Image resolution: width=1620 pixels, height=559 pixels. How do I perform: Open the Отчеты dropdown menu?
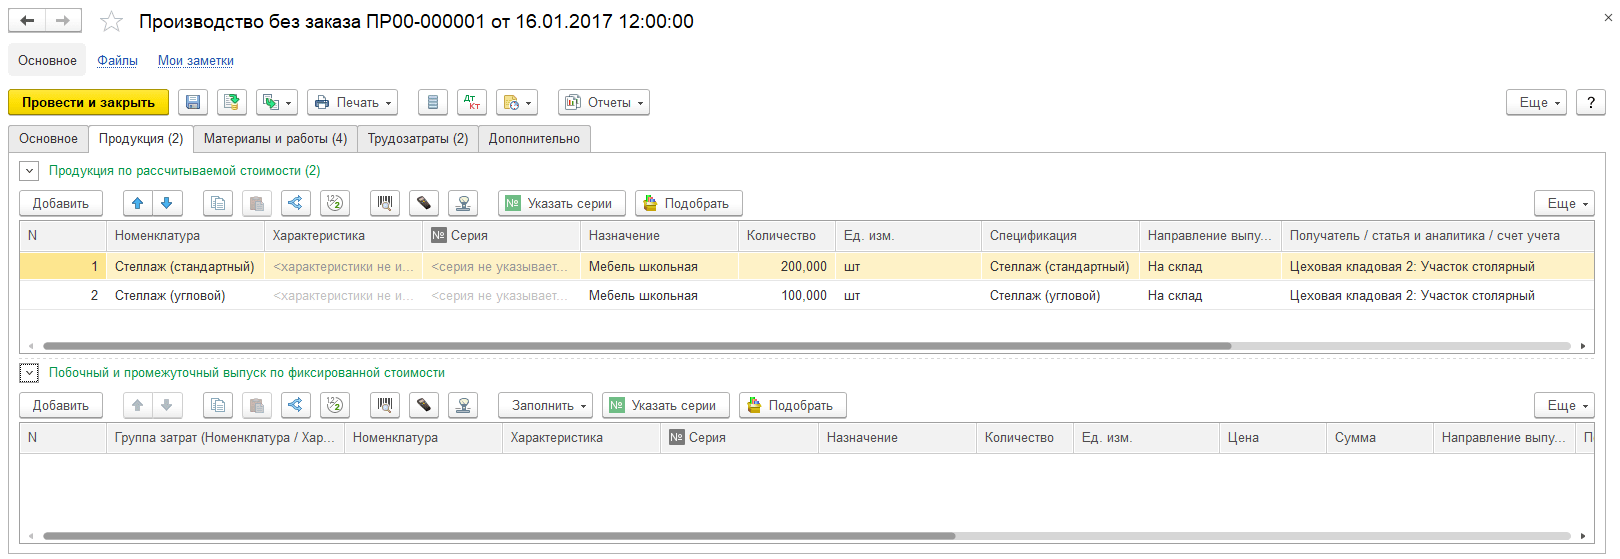604,102
